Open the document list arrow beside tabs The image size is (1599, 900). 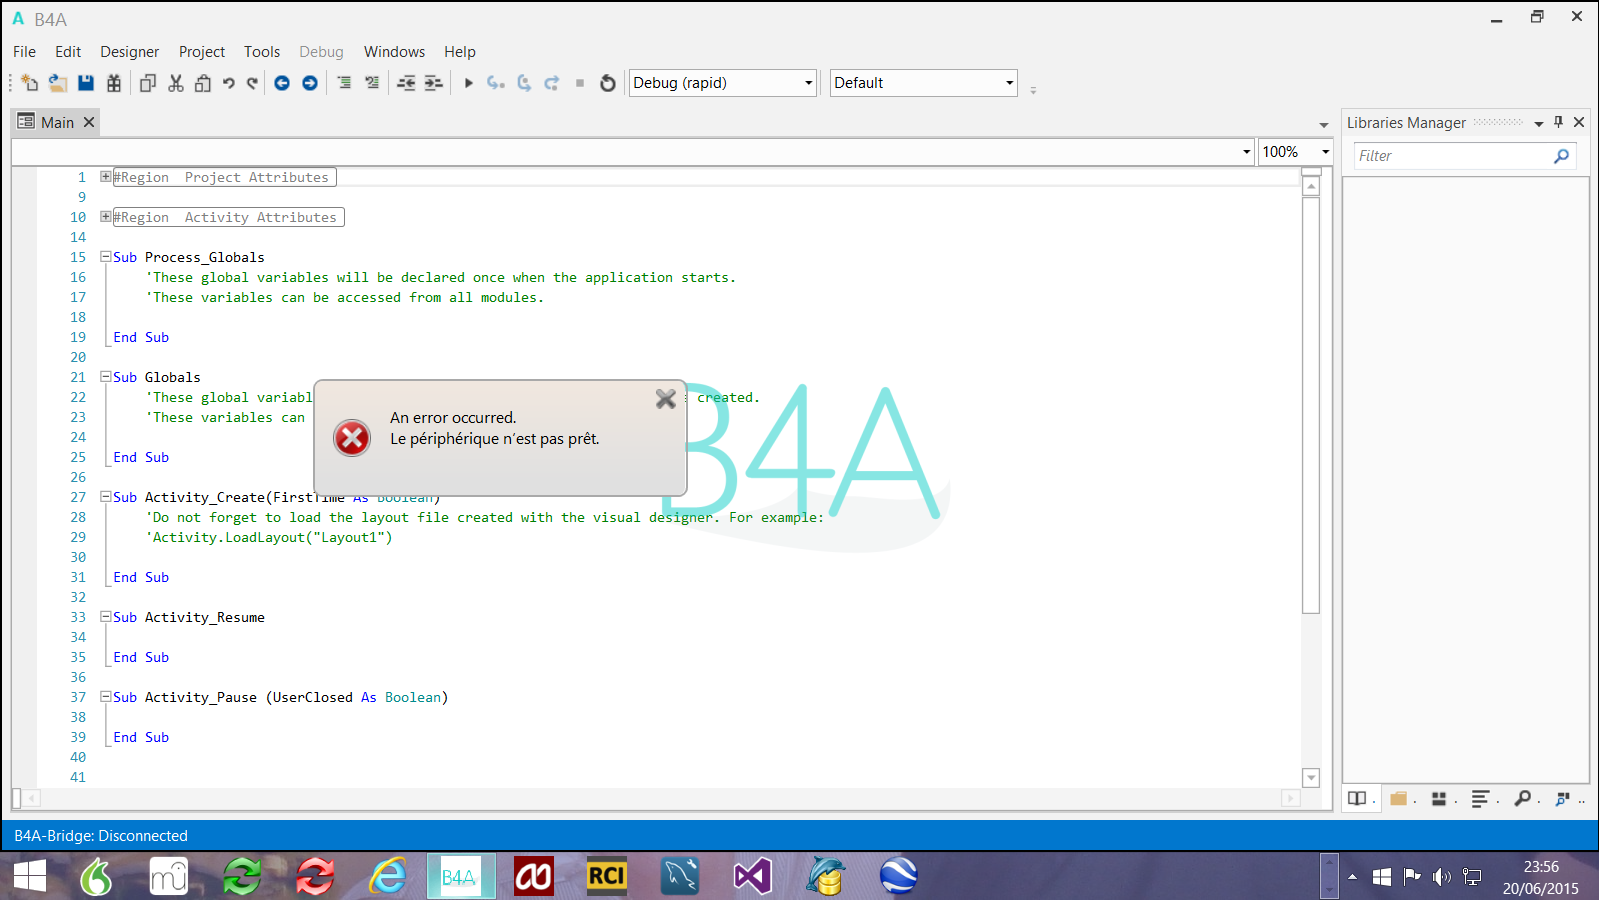point(1324,125)
